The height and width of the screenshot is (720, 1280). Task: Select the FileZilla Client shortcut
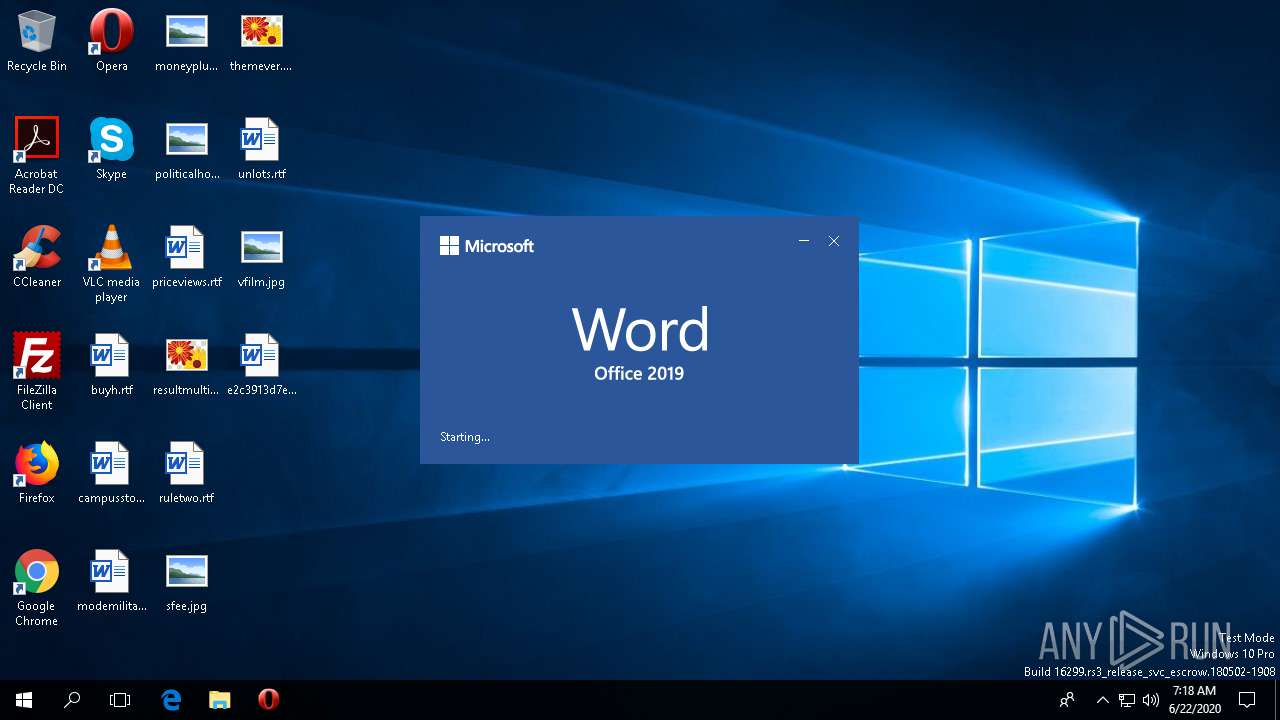37,371
